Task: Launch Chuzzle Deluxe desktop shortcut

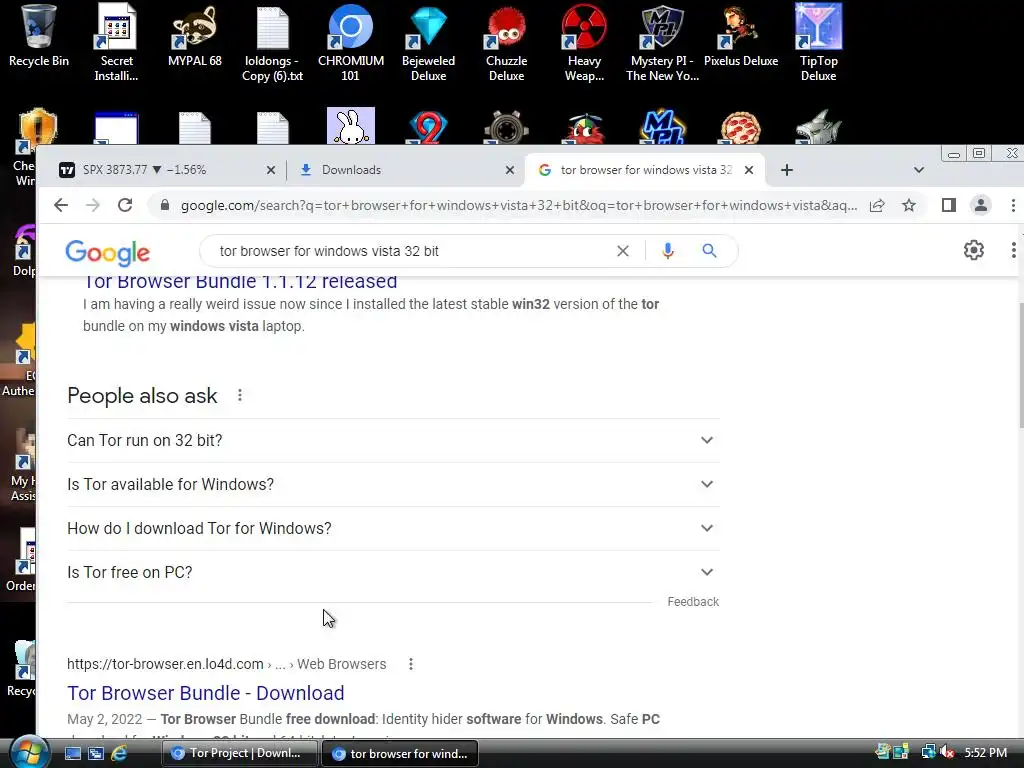Action: (506, 42)
